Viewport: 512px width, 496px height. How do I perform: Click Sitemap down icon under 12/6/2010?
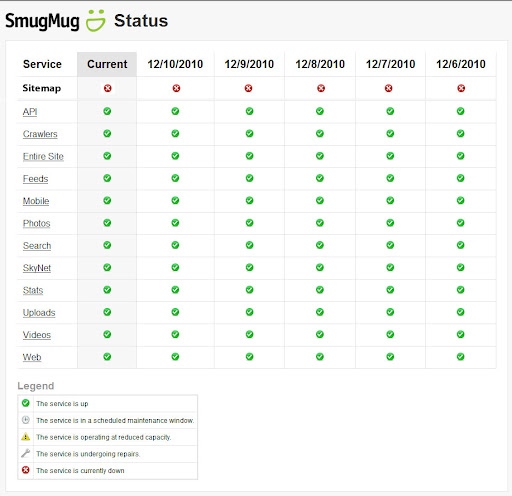461,88
